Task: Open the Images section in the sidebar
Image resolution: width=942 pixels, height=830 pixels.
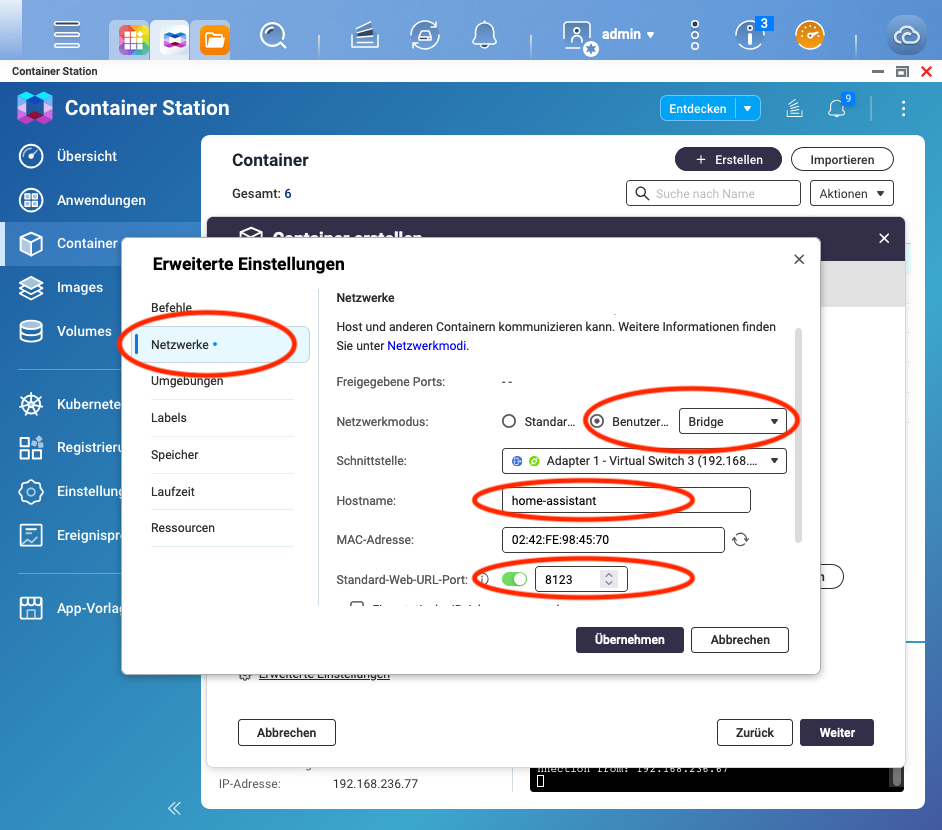Action: click(x=80, y=287)
